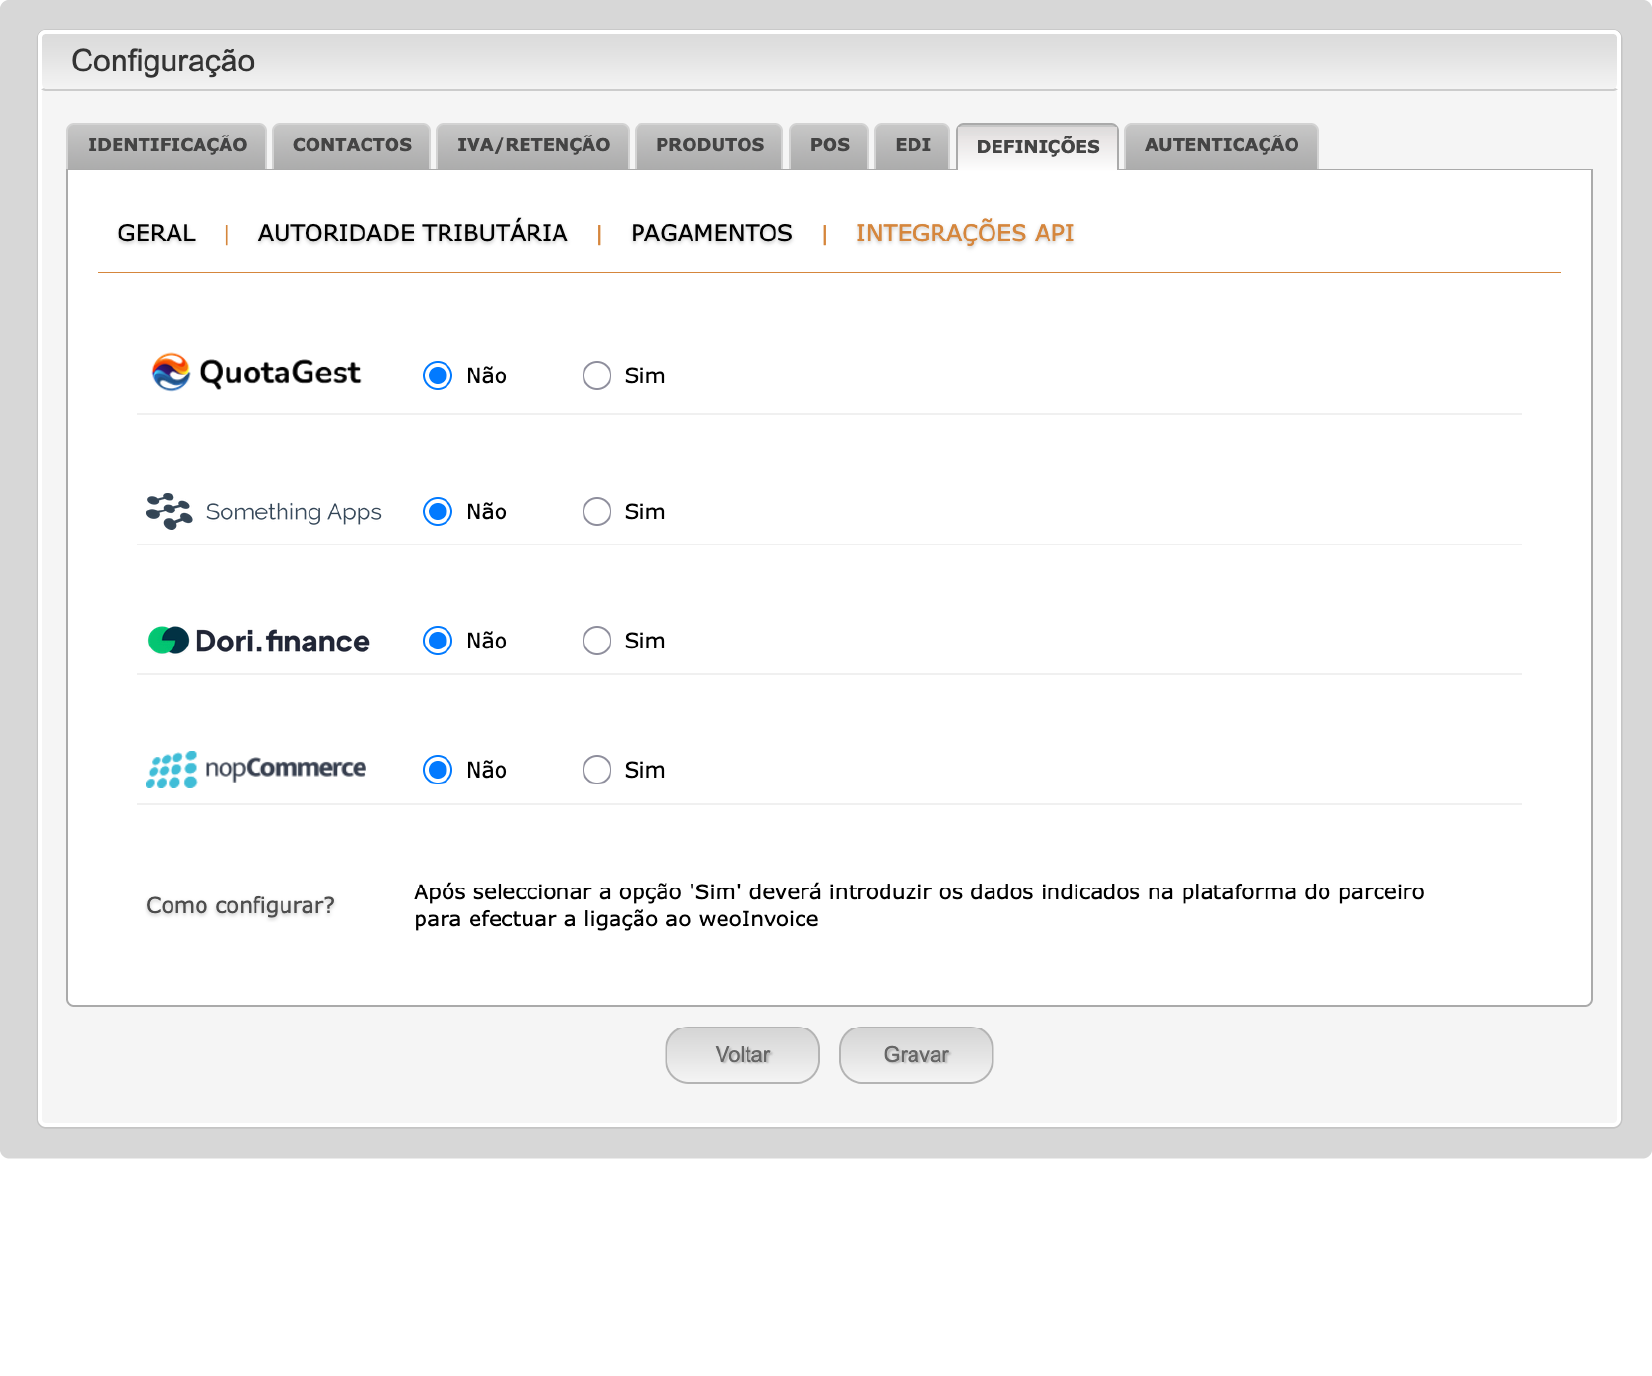Screen dimensions: 1652x1376
Task: Click the QuotaGest logo
Action: (256, 373)
